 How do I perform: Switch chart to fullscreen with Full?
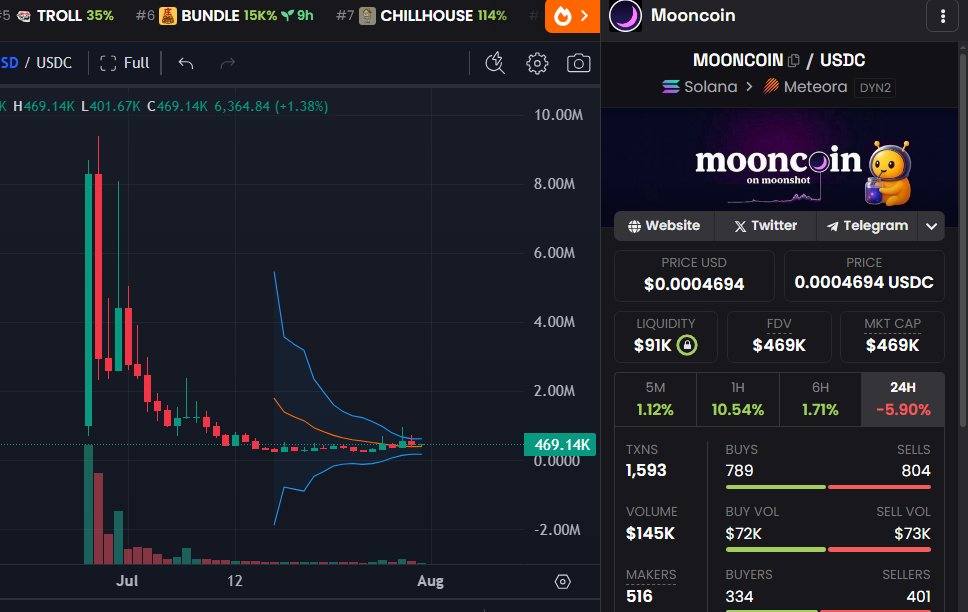(x=125, y=63)
